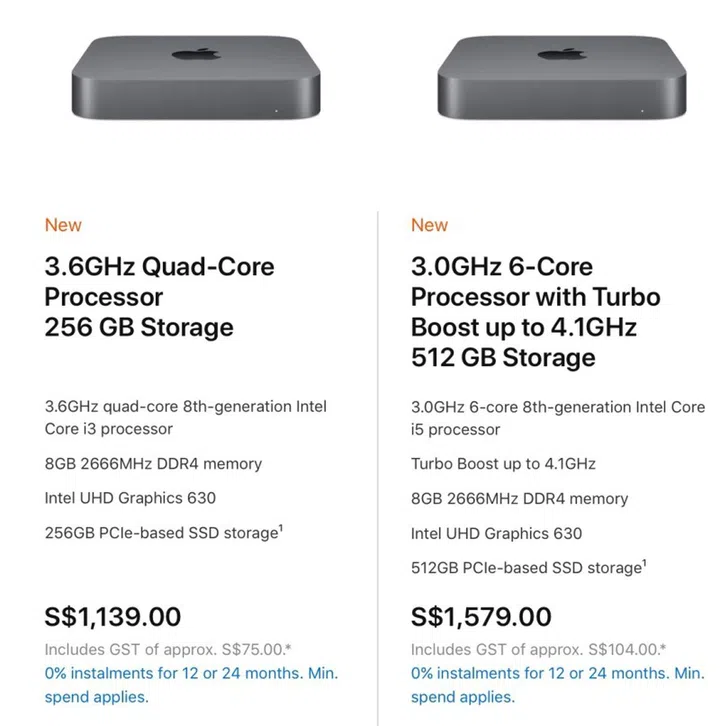
Task: Click left Intel UHD Graphics 630 spec
Action: (130, 498)
